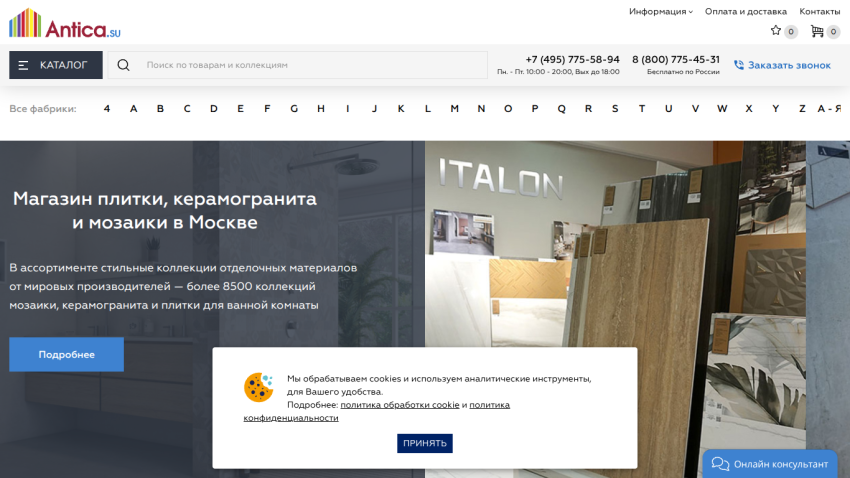
Task: Select letter M in factories list
Action: pos(454,109)
